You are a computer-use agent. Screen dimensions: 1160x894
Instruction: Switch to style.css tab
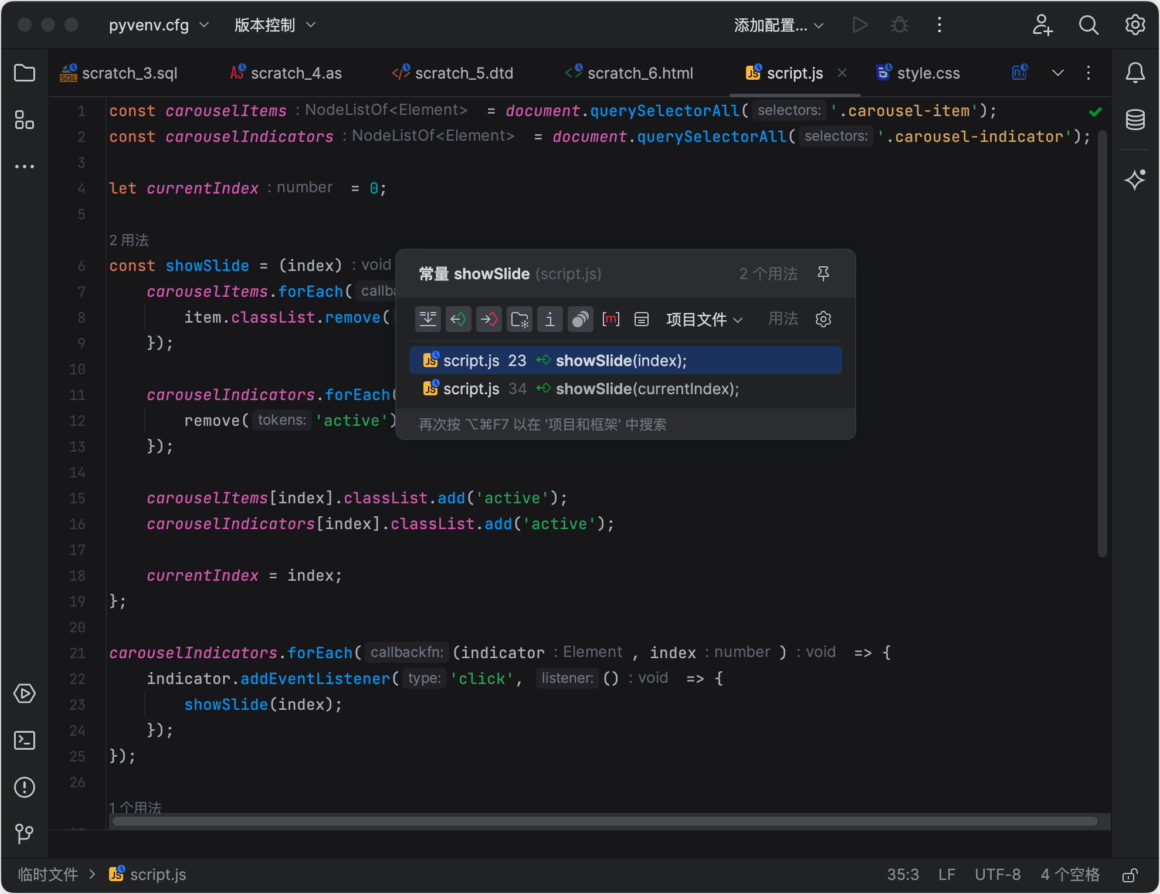coord(919,73)
